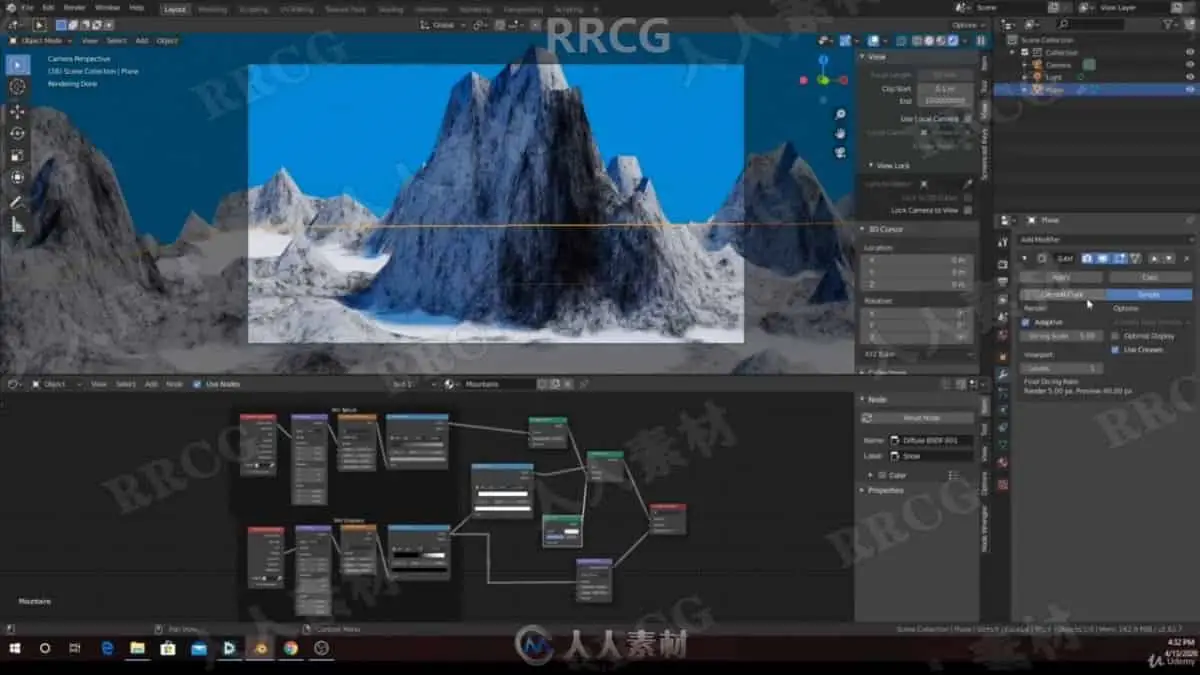Open the Mail app from taskbar

pyautogui.click(x=199, y=648)
